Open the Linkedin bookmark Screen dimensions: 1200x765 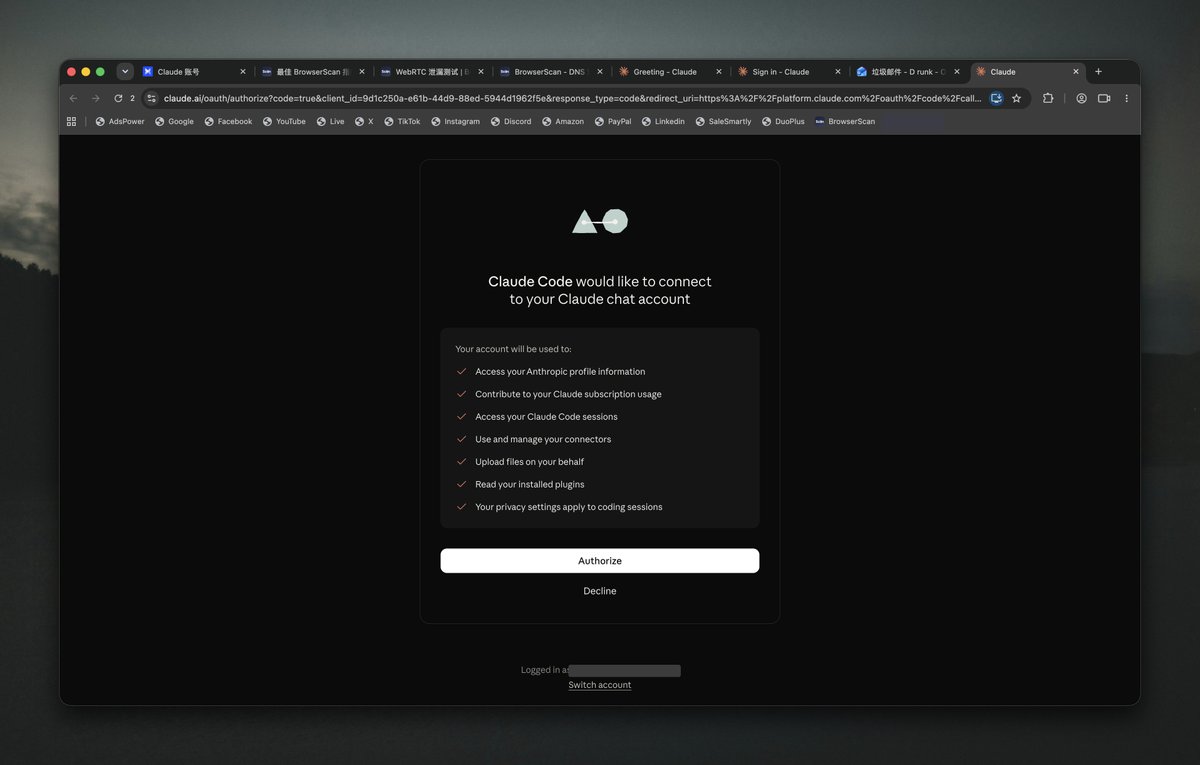click(663, 121)
